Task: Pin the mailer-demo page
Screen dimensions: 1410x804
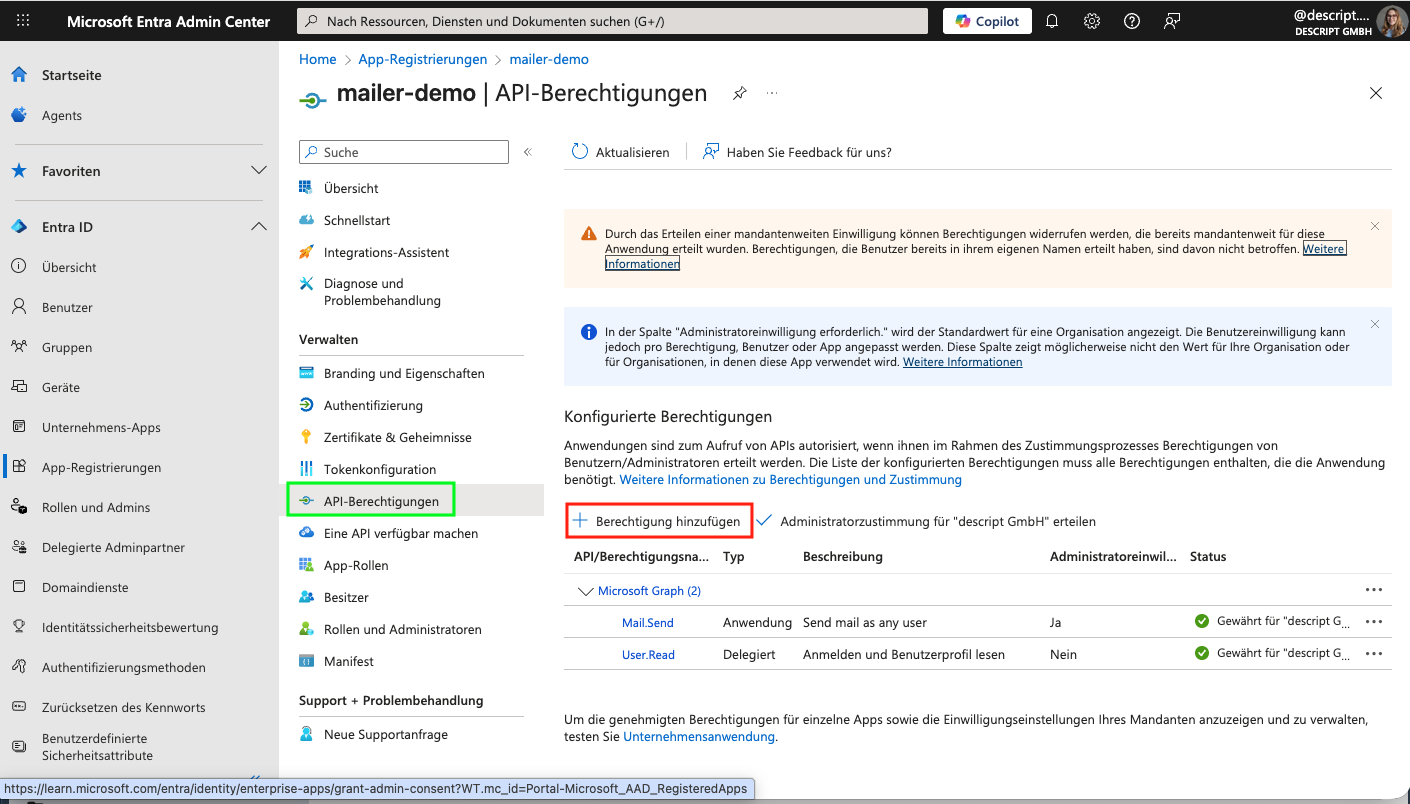Action: point(739,92)
